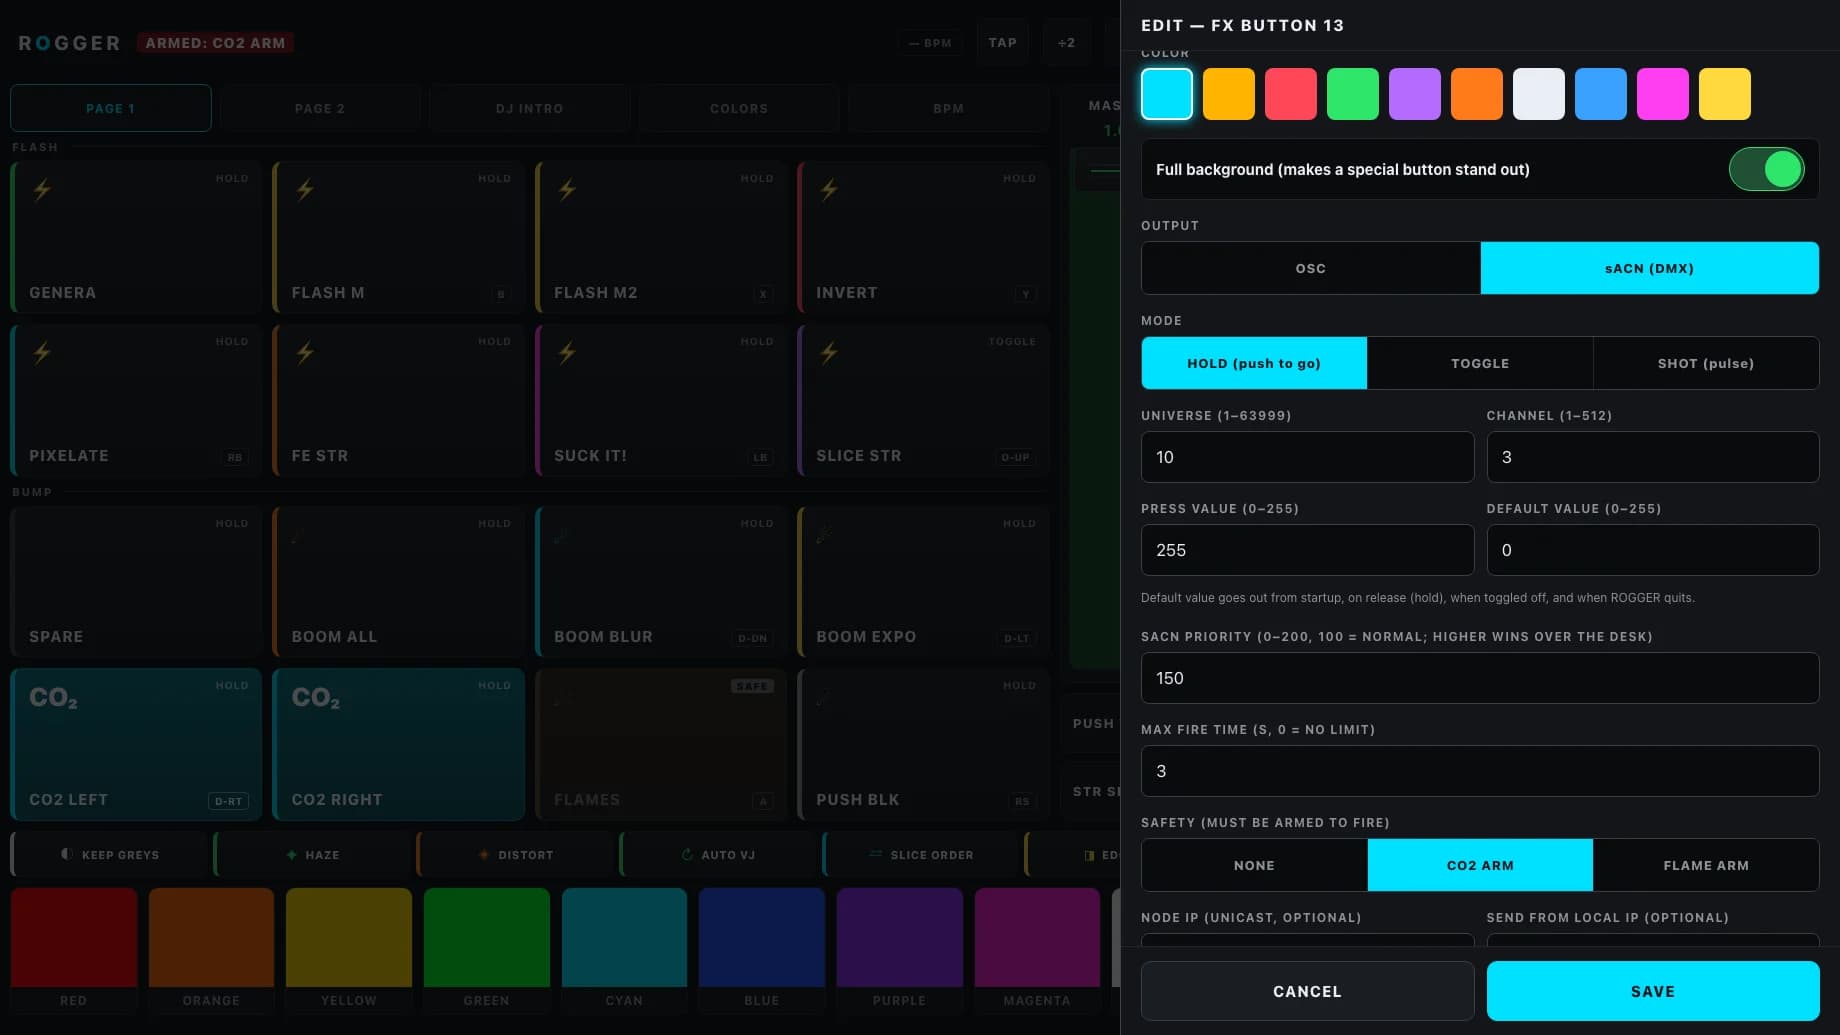Viewport: 1840px width, 1035px height.
Task: Choose NONE for safety arming
Action: coord(1254,865)
